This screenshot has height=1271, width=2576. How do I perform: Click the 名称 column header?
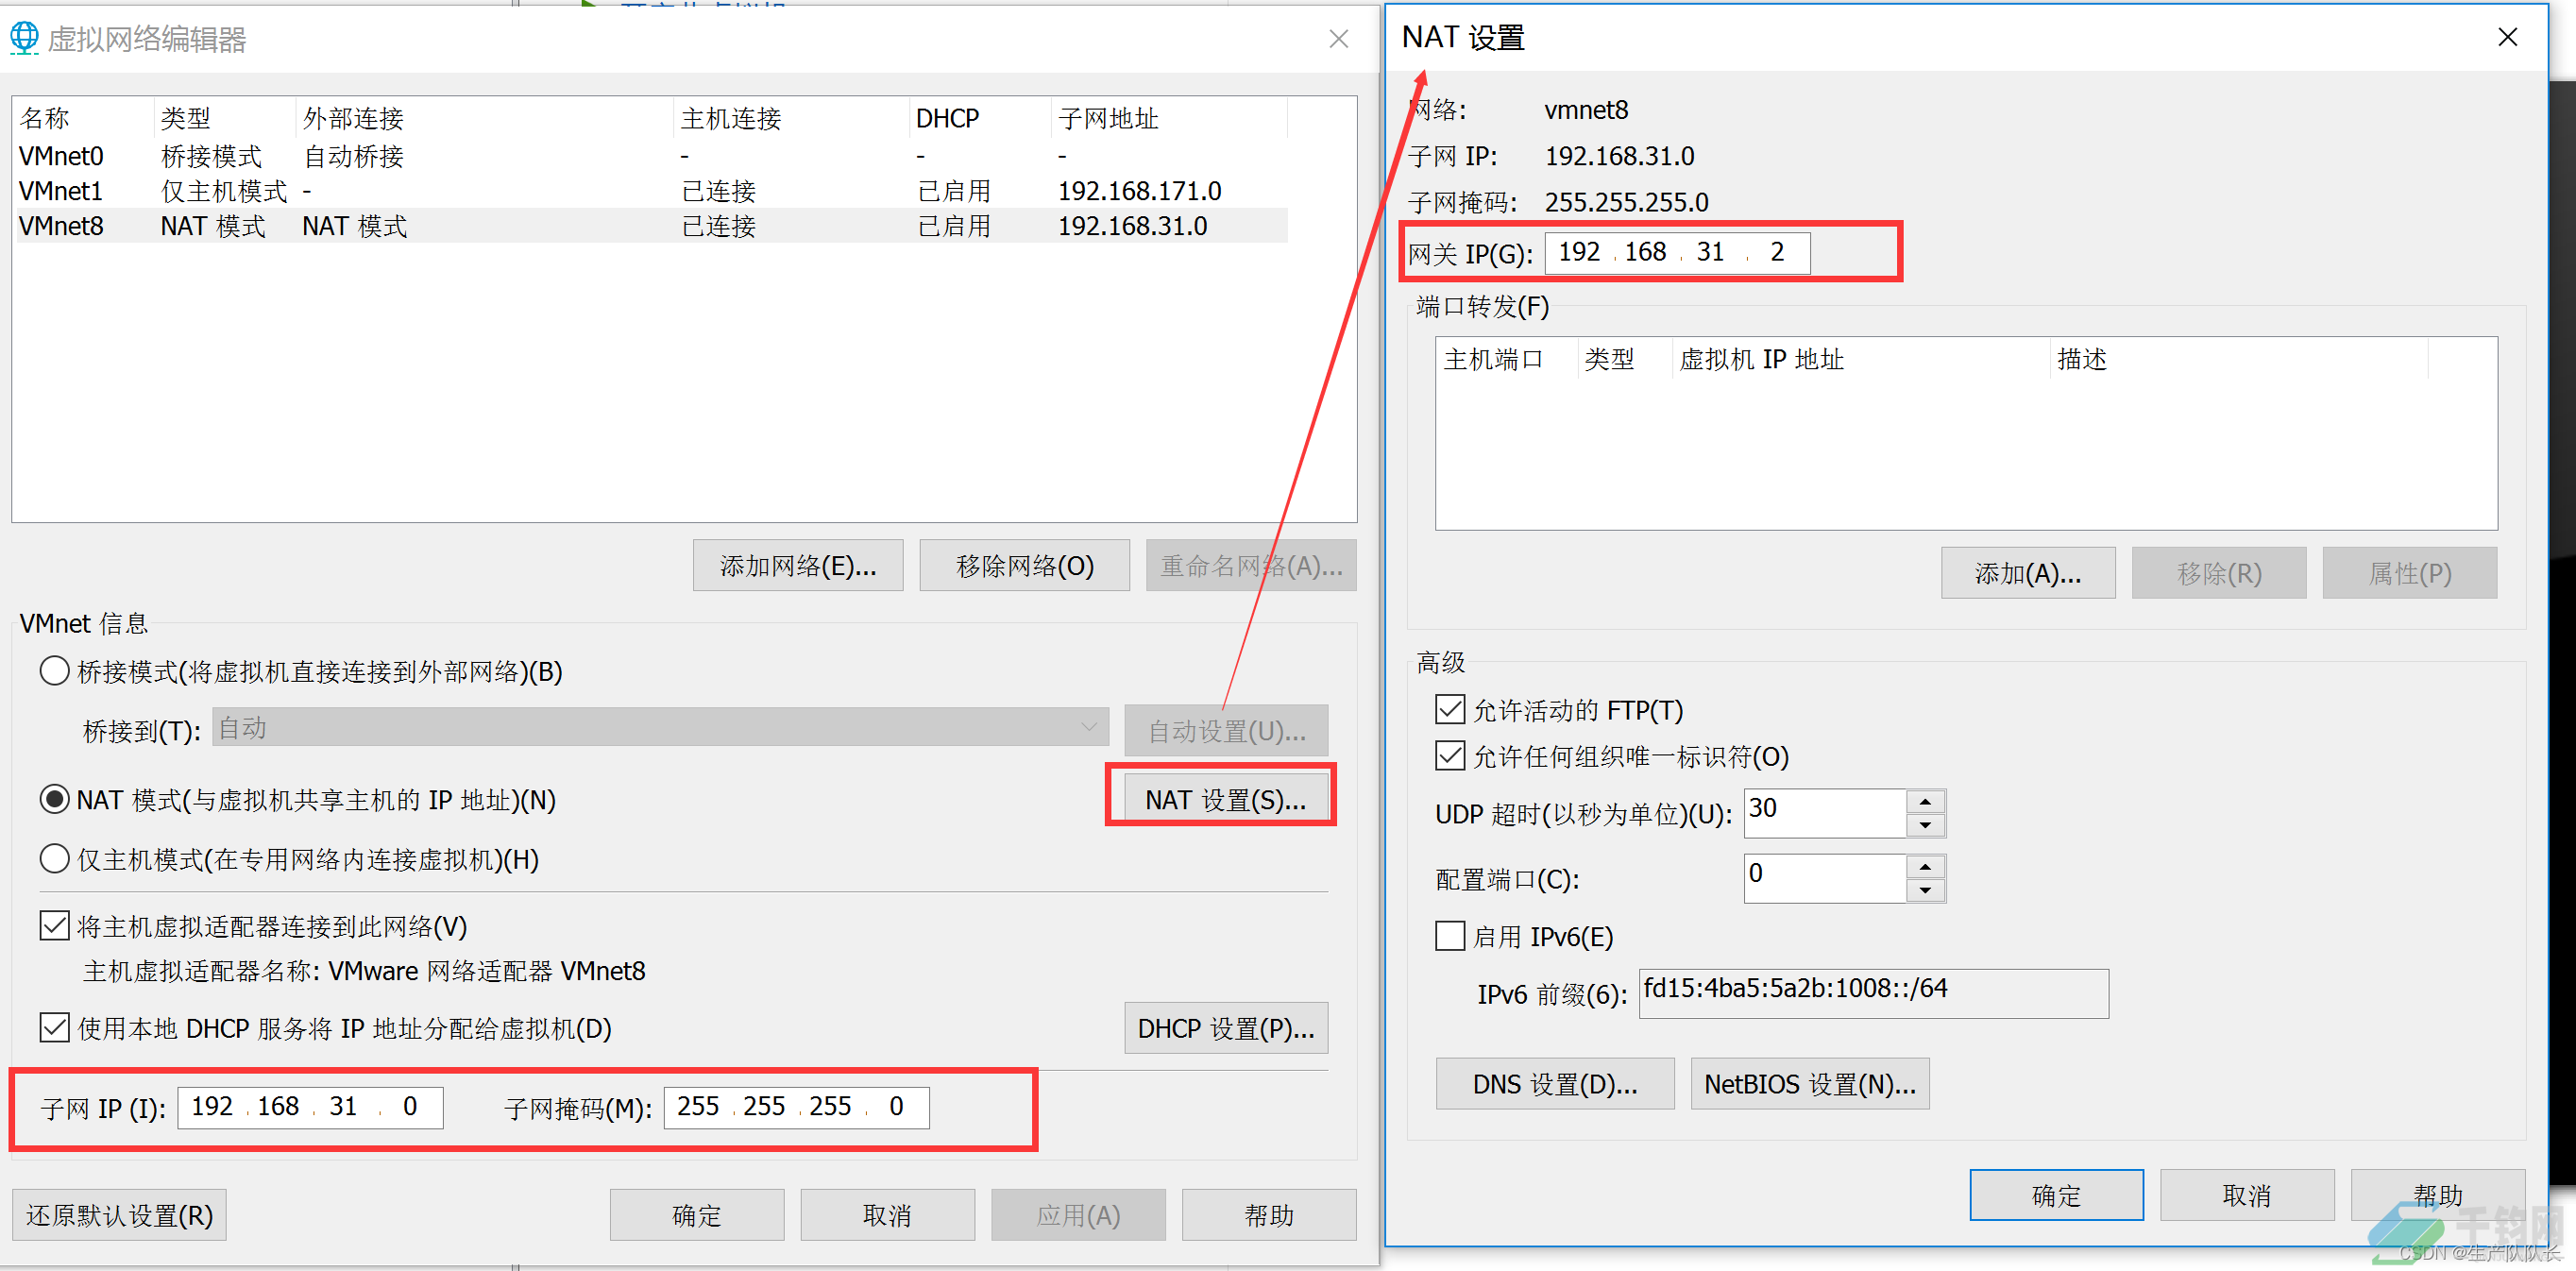coord(83,118)
